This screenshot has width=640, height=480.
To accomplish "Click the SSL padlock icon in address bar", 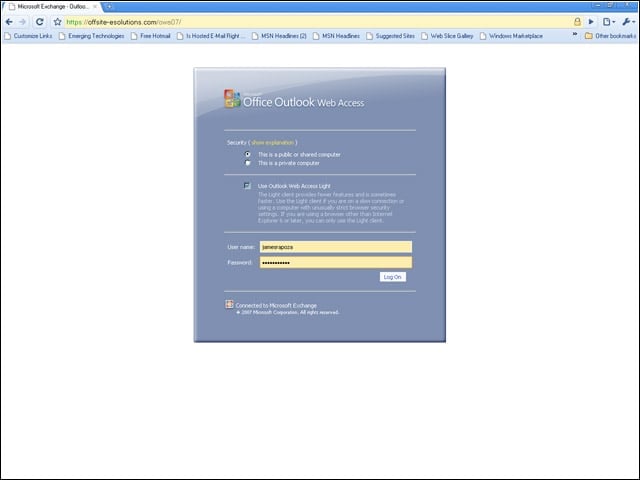I will (x=577, y=22).
